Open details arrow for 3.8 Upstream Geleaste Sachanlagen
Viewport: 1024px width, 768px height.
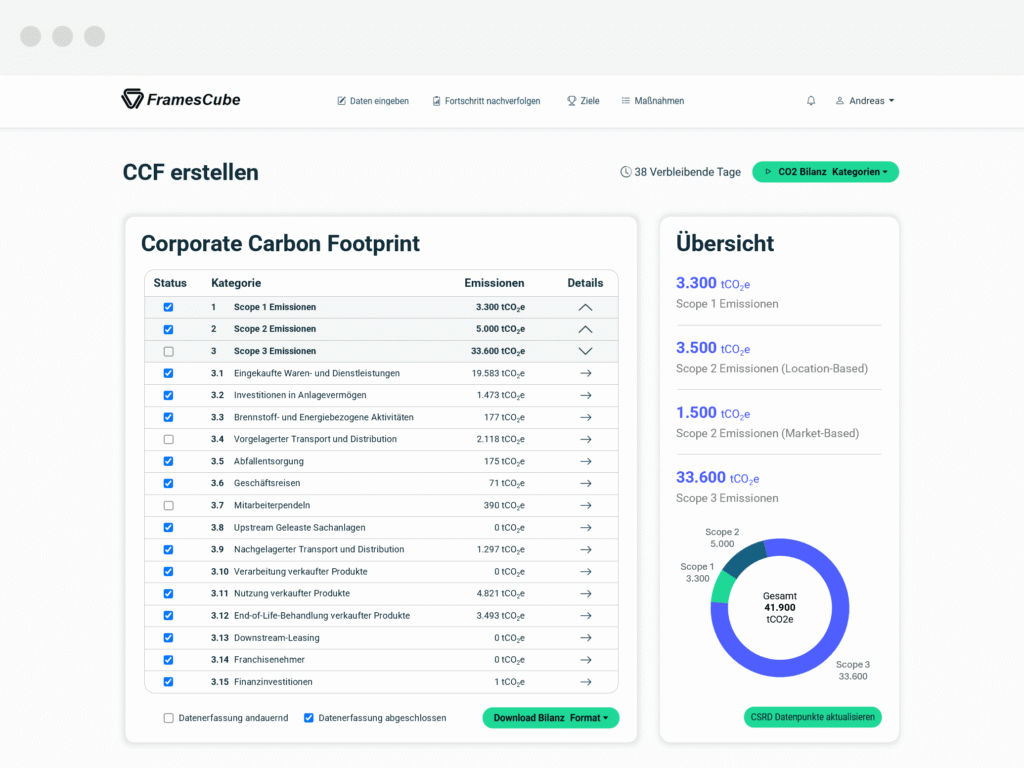(x=586, y=528)
